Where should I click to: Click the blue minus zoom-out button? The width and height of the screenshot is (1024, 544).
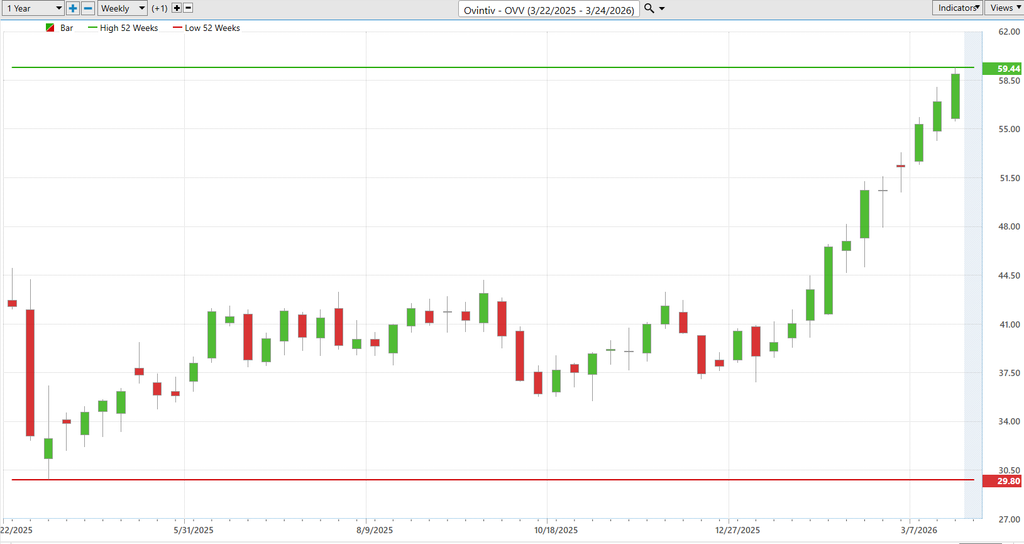88,8
